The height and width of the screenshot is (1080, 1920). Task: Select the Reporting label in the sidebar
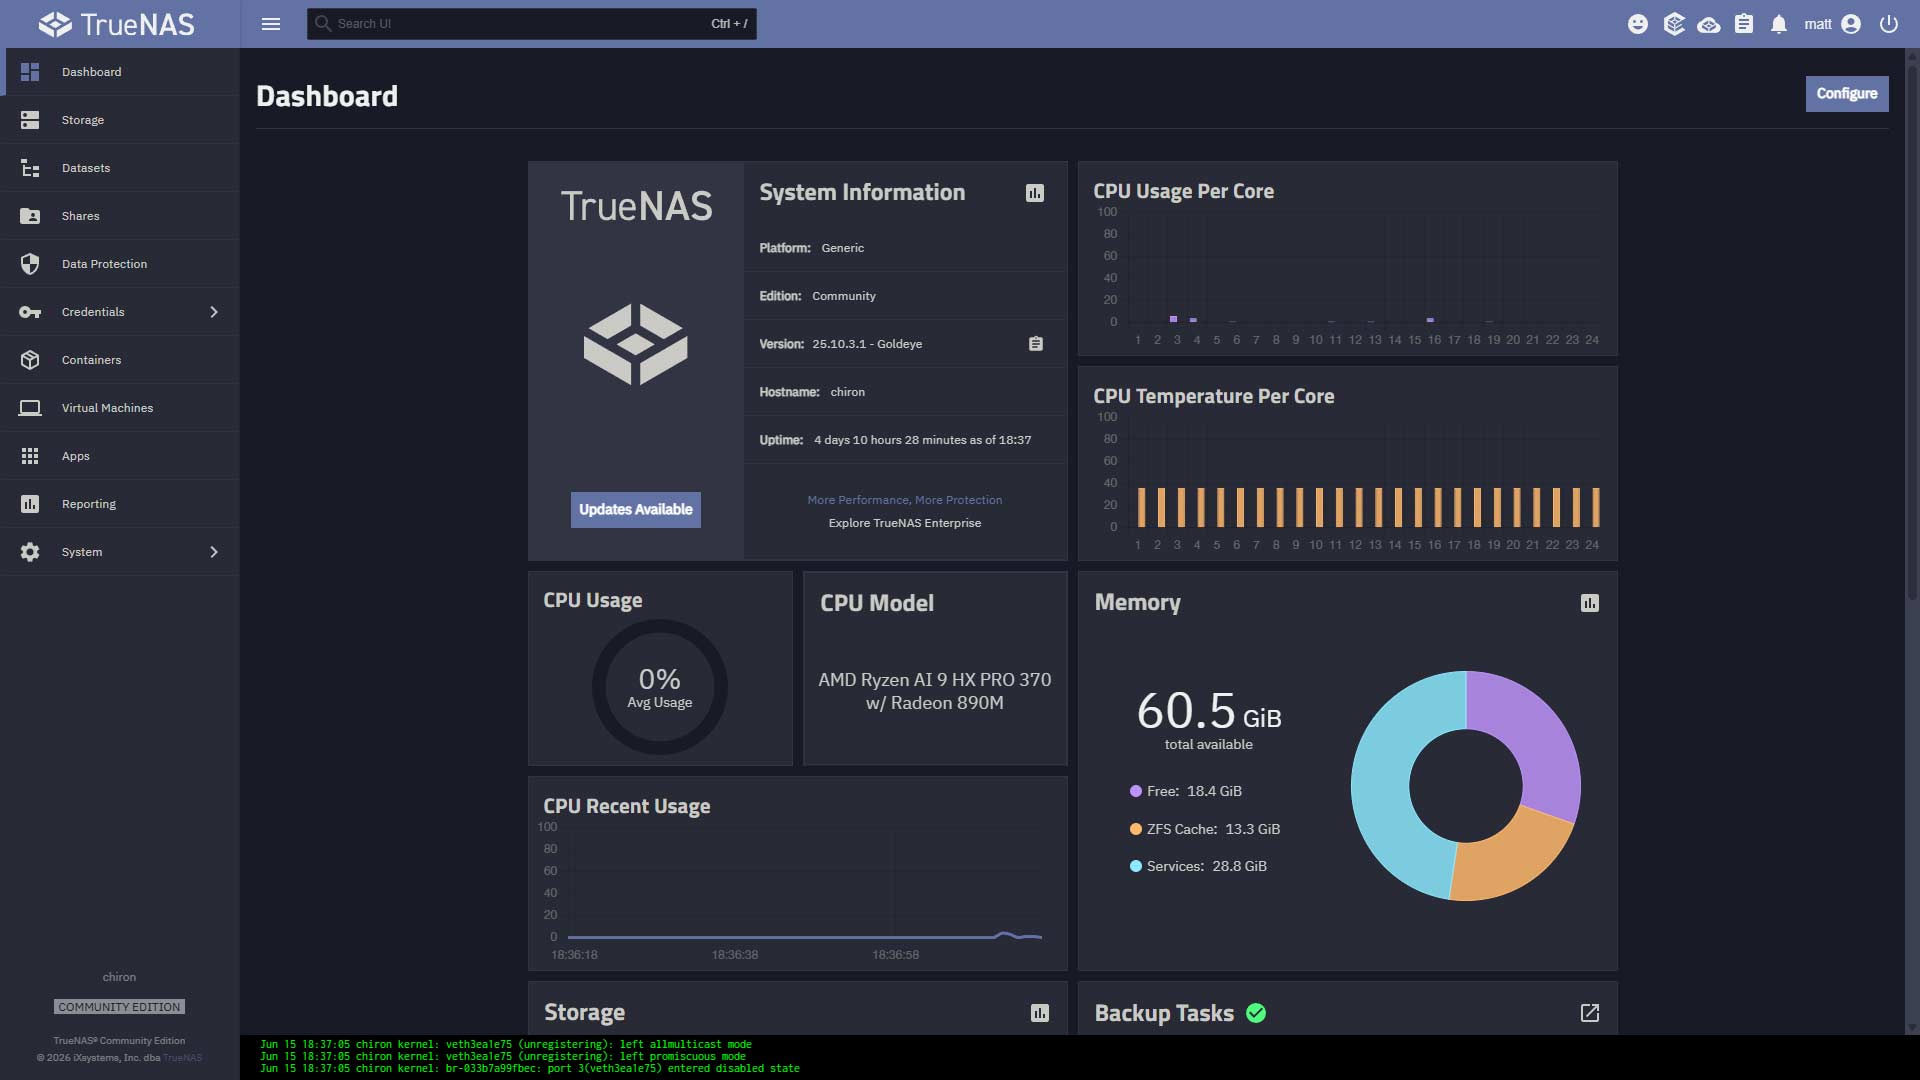coord(89,504)
